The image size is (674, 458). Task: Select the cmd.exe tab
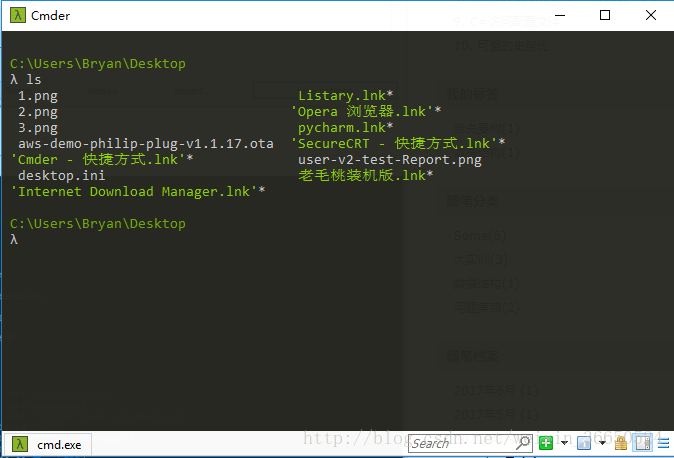[48, 444]
